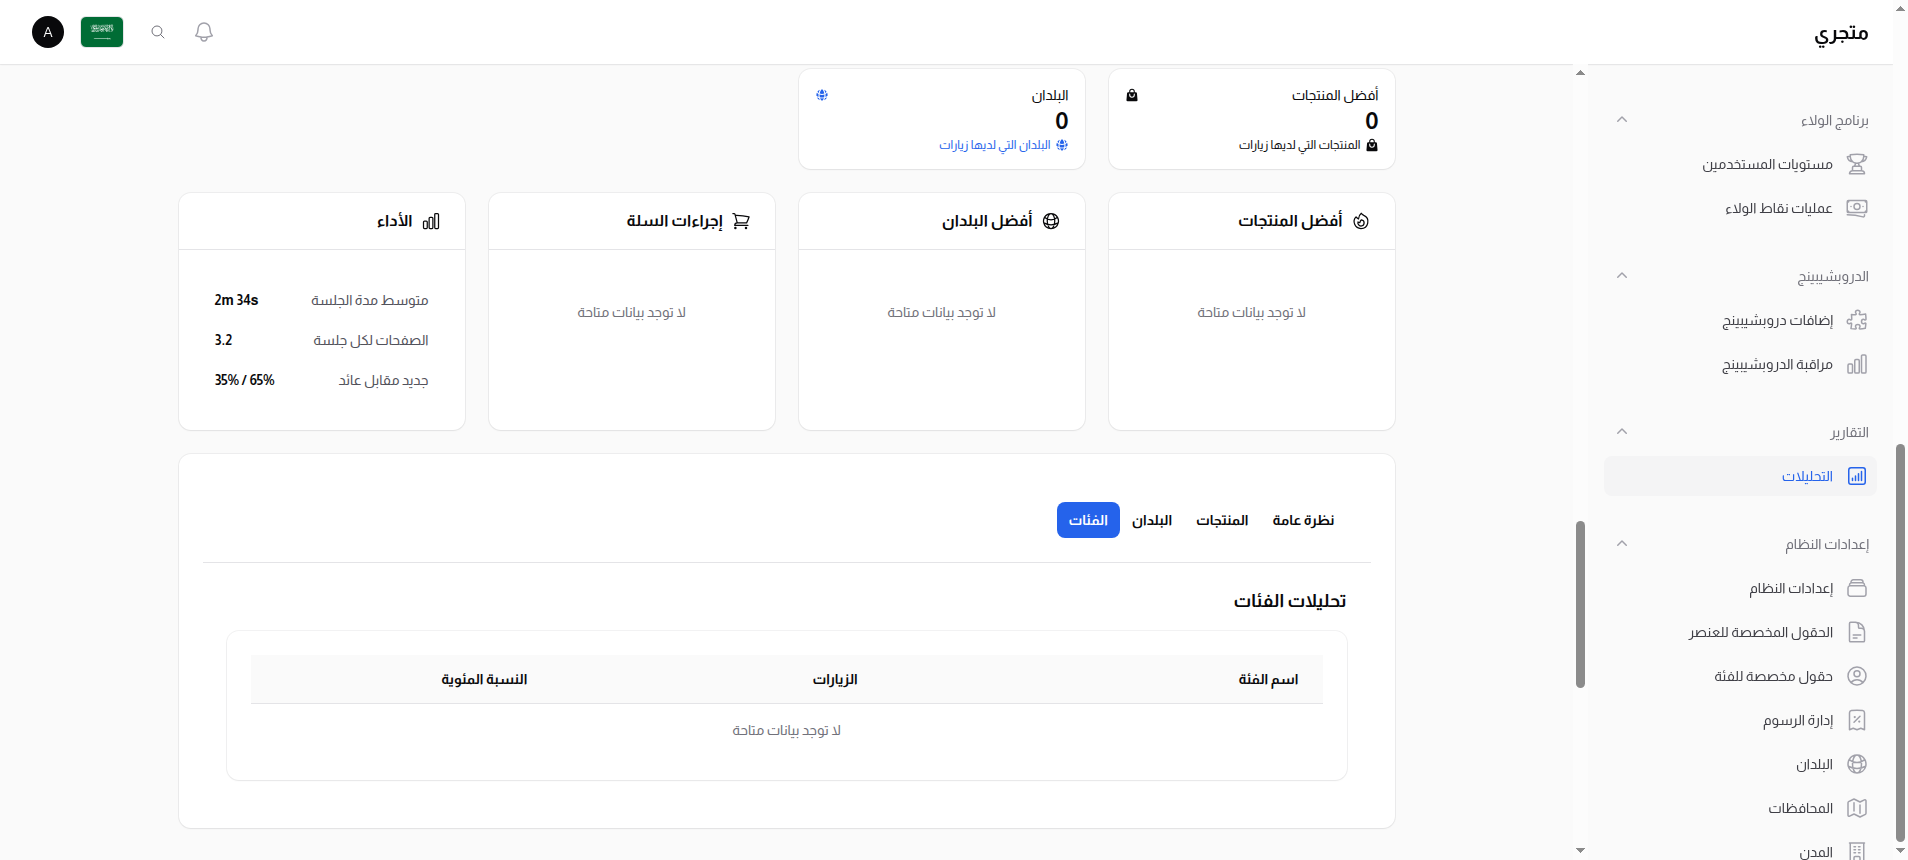Switch to the نظرة عامة tab
The height and width of the screenshot is (860, 1908).
click(x=1303, y=520)
